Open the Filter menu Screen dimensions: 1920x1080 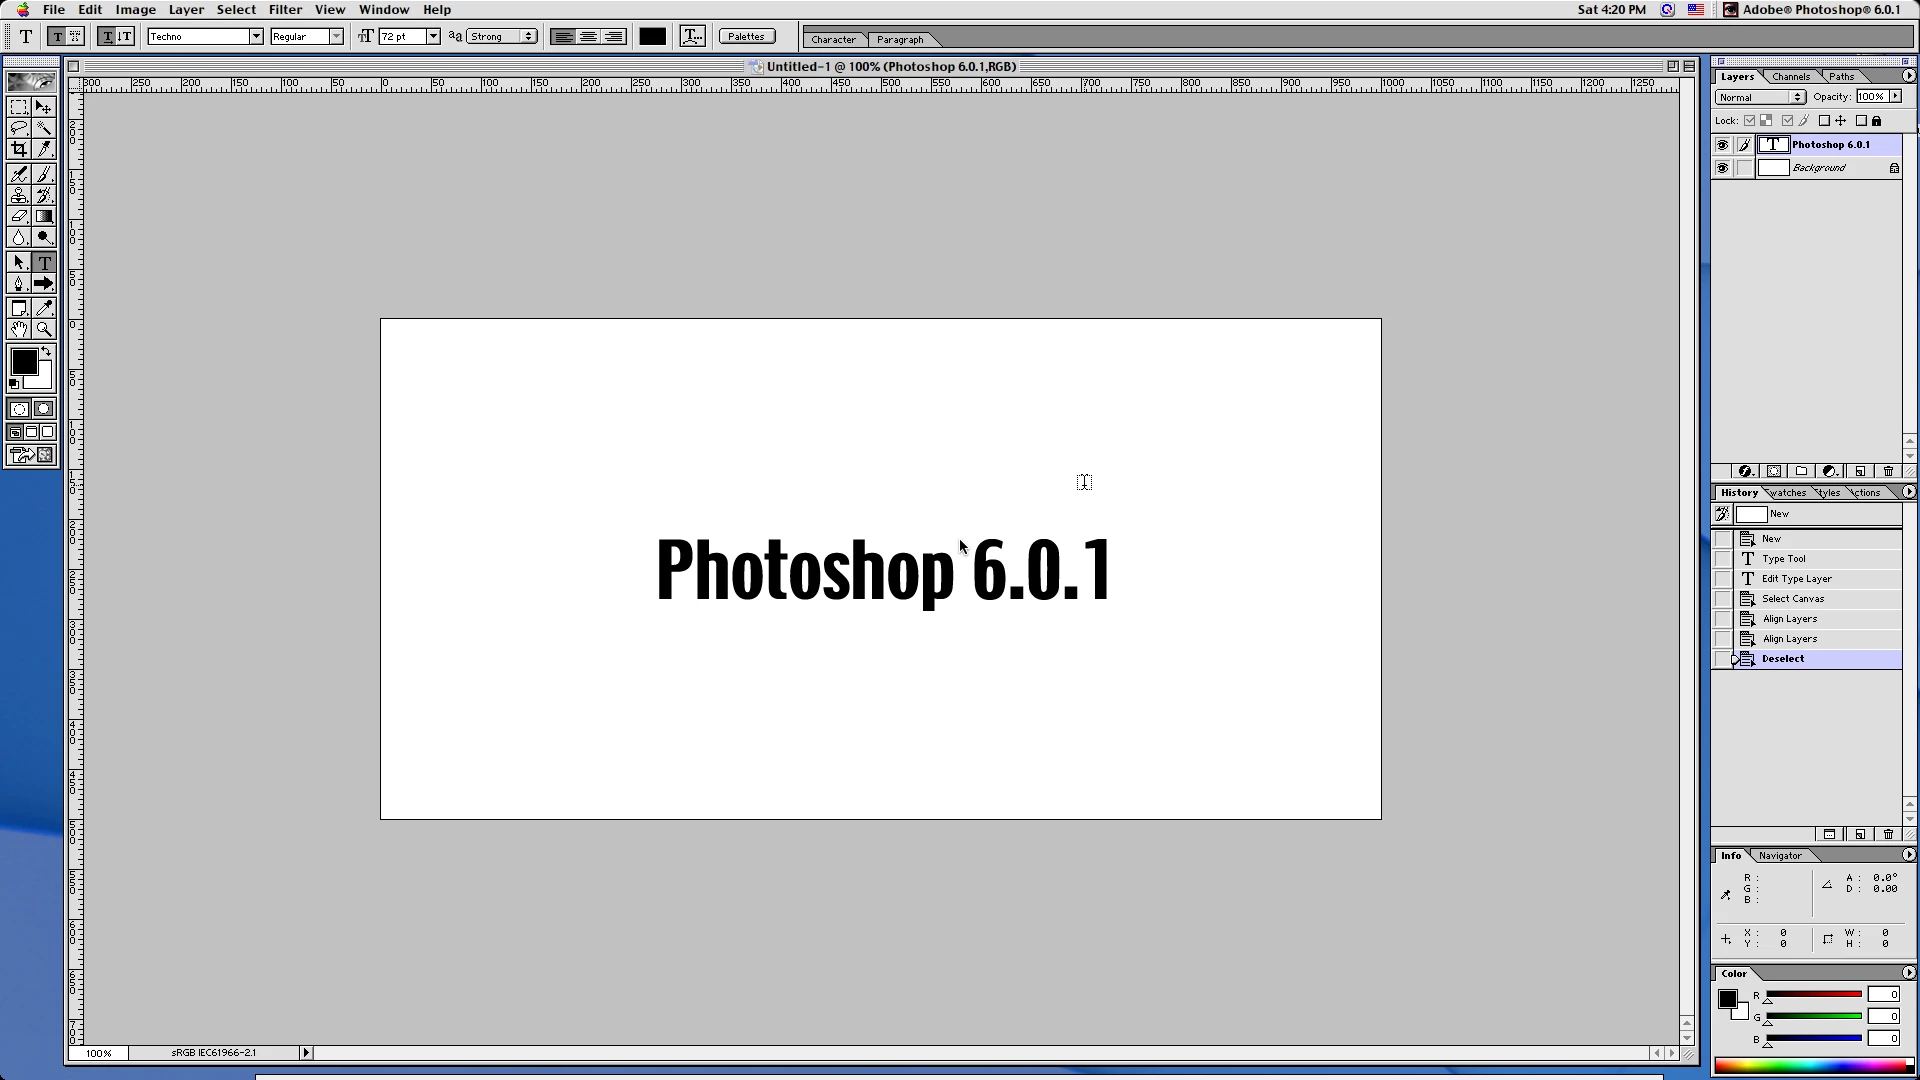[285, 9]
